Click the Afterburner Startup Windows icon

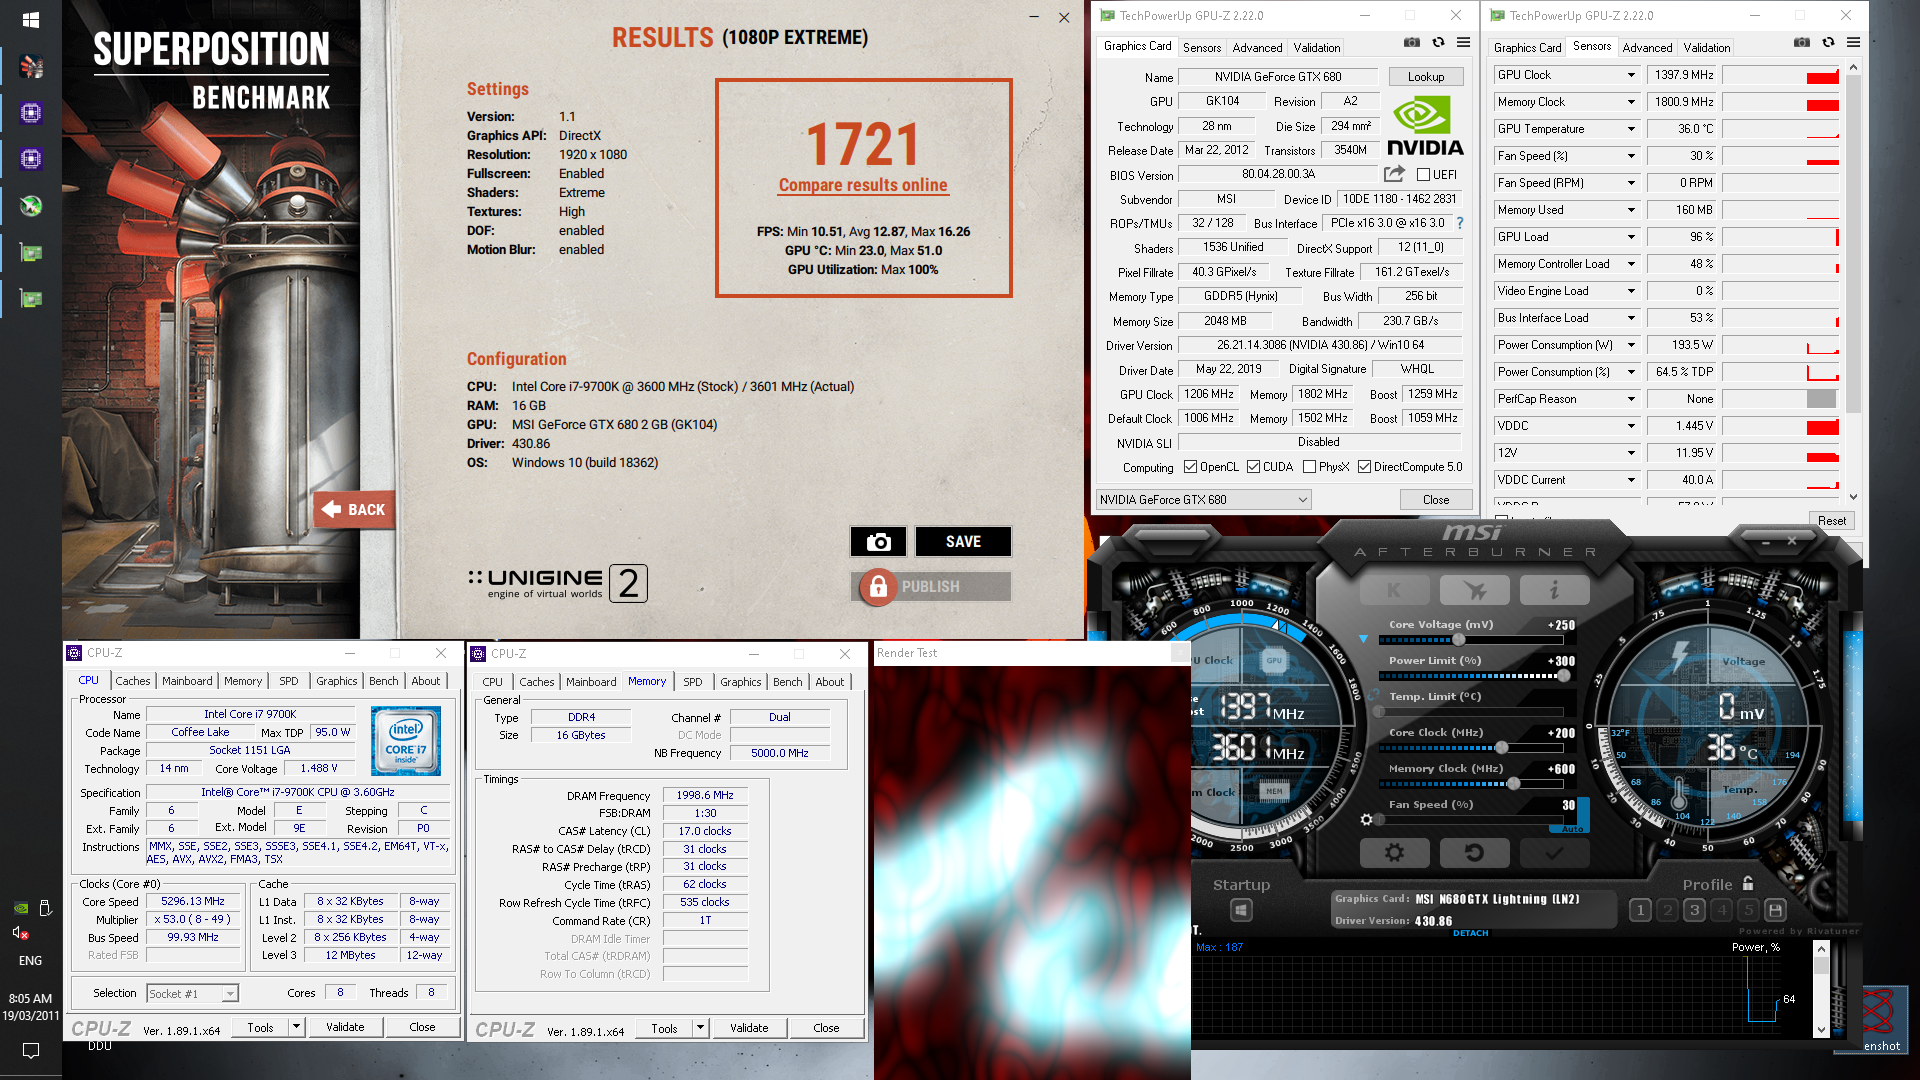tap(1241, 910)
